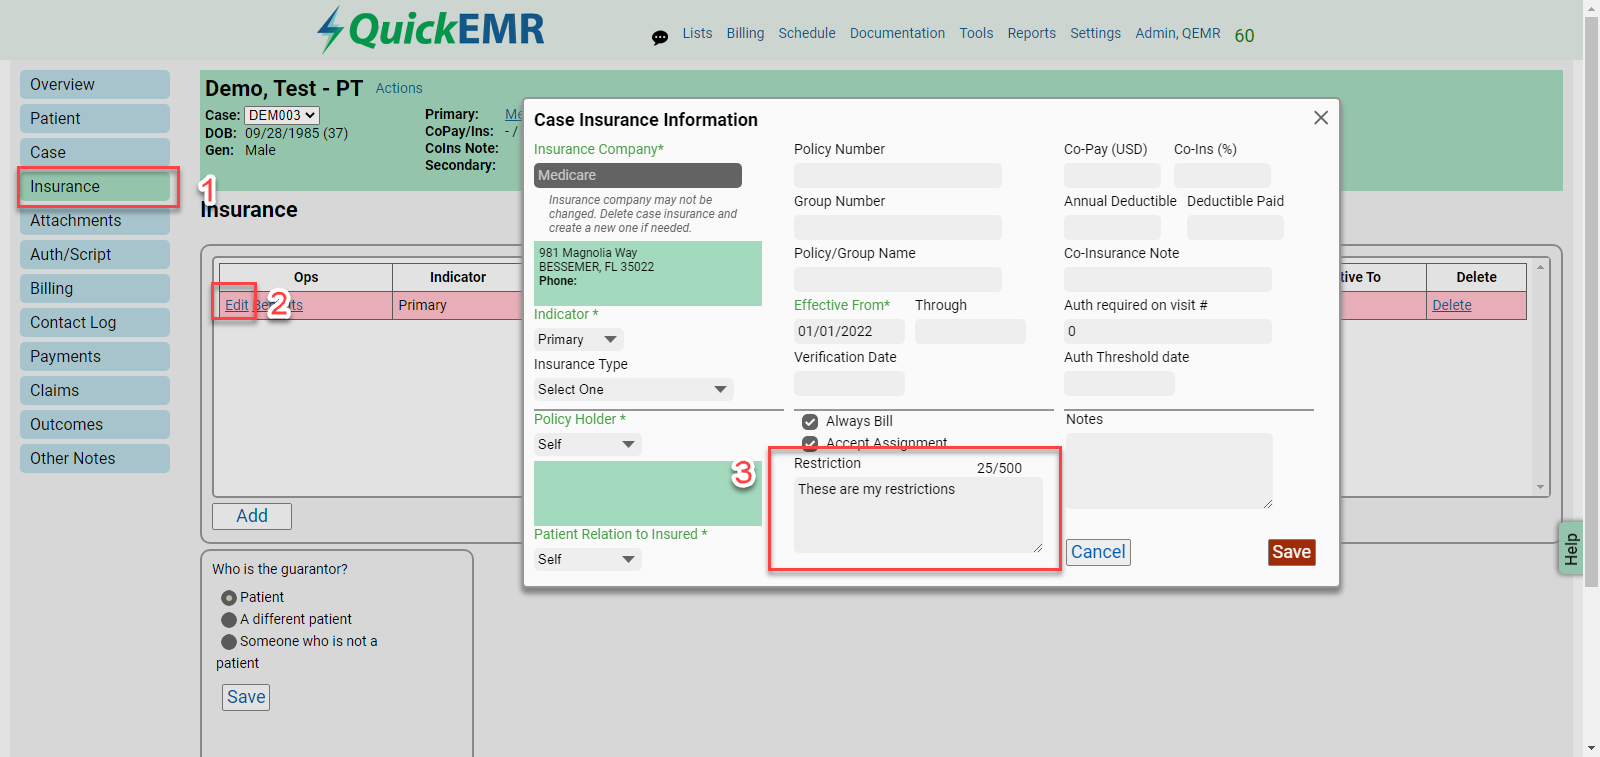The height and width of the screenshot is (757, 1600).
Task: Click the Verification Date field
Action: coord(849,384)
